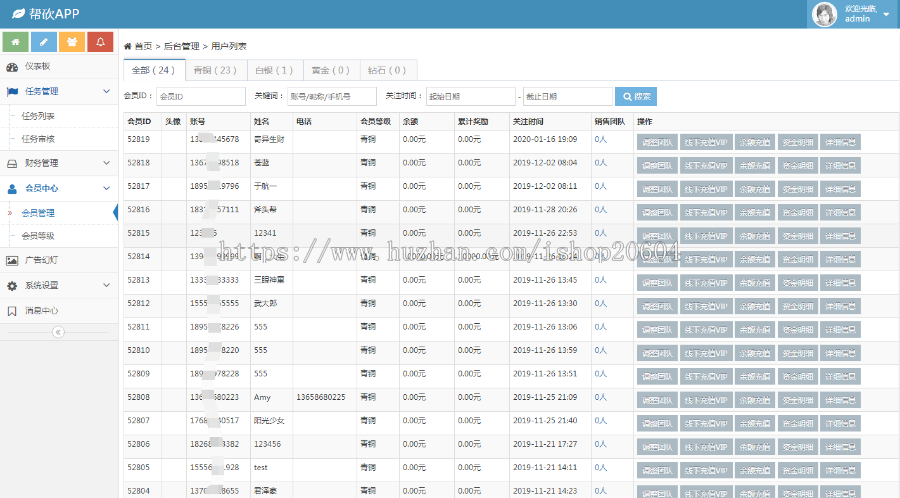This screenshot has width=900, height=498.
Task: Open 0人 team link for member 52819
Action: click(x=600, y=139)
